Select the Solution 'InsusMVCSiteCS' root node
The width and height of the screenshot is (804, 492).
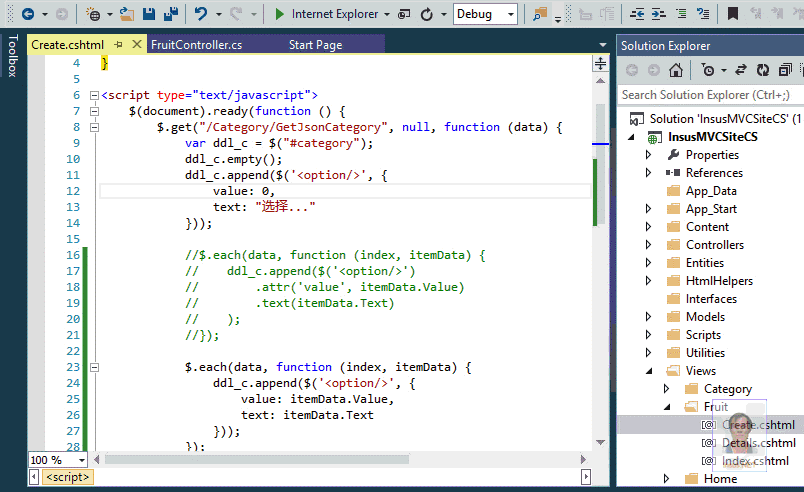tap(725, 119)
